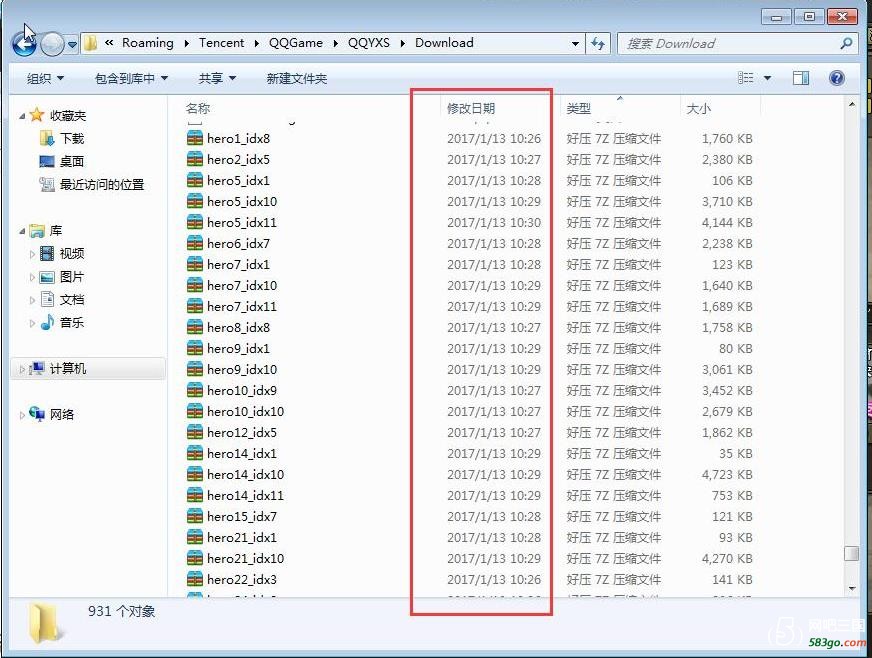Click the Forward navigation arrow button

coord(53,44)
